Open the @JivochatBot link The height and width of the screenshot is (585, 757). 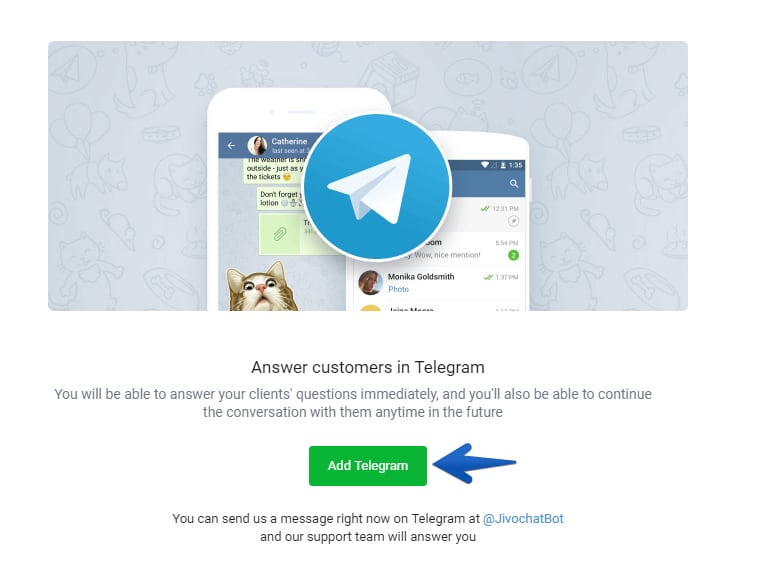[523, 519]
